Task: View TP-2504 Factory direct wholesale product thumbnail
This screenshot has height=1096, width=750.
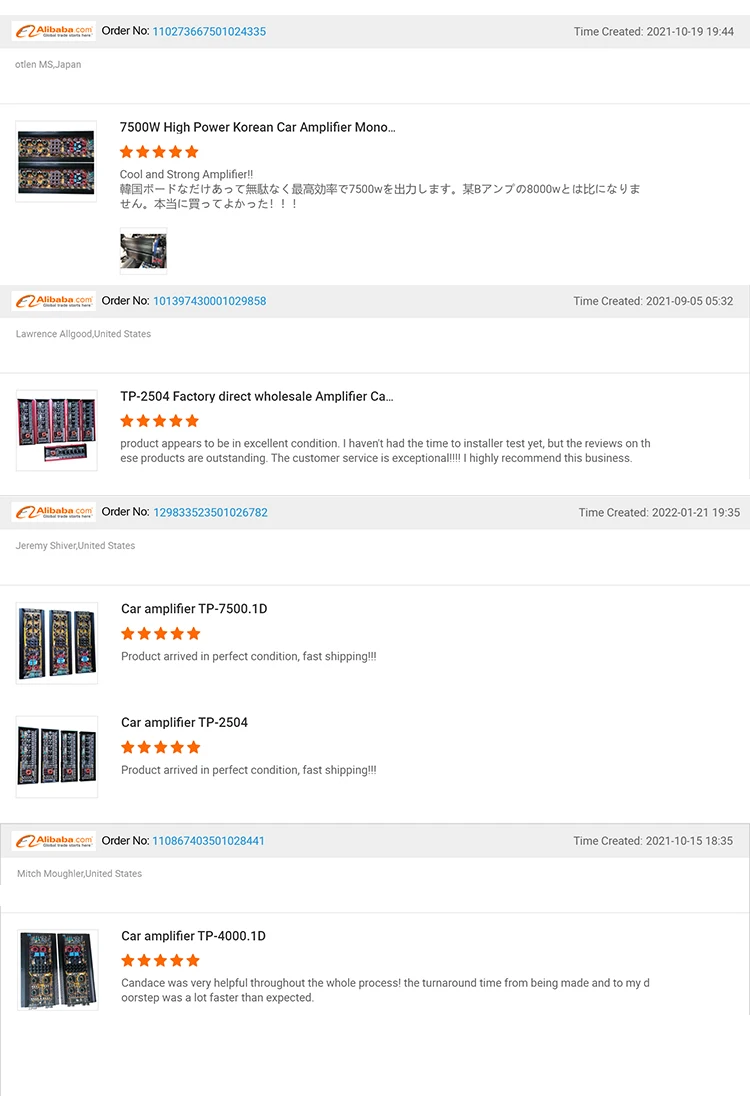Action: tap(57, 431)
